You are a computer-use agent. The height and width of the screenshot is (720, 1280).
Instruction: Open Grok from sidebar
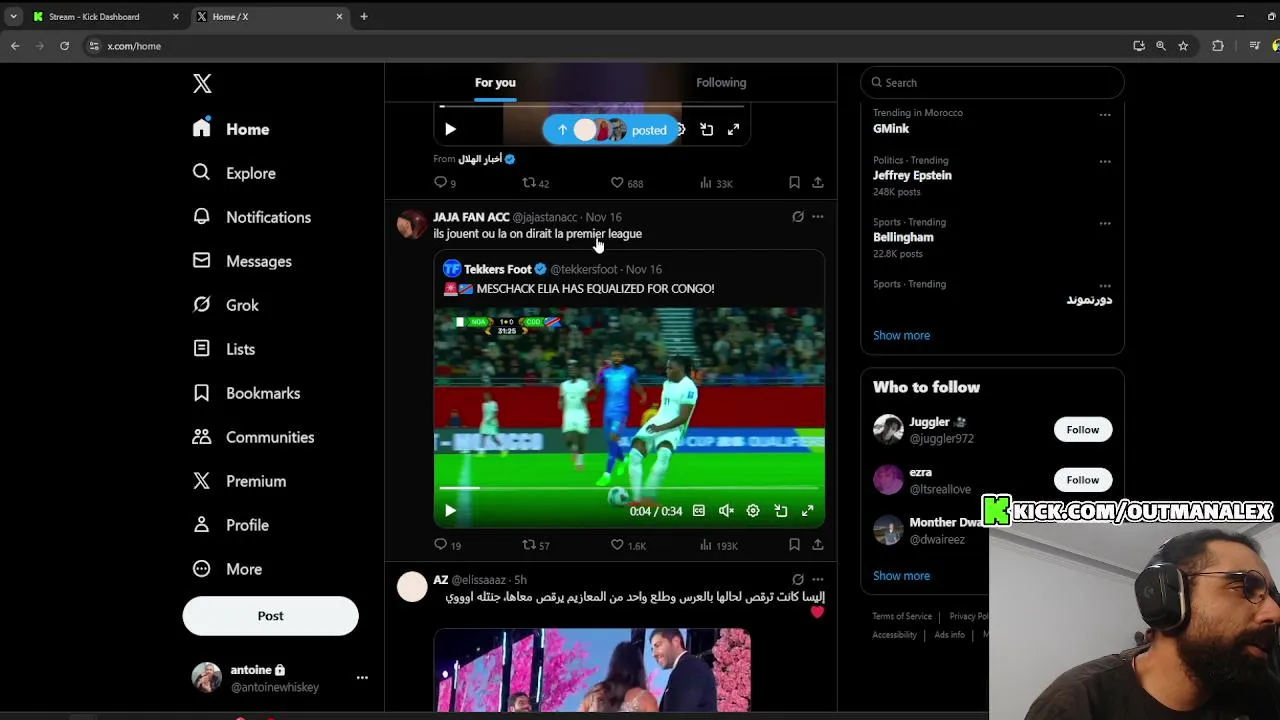(225, 305)
